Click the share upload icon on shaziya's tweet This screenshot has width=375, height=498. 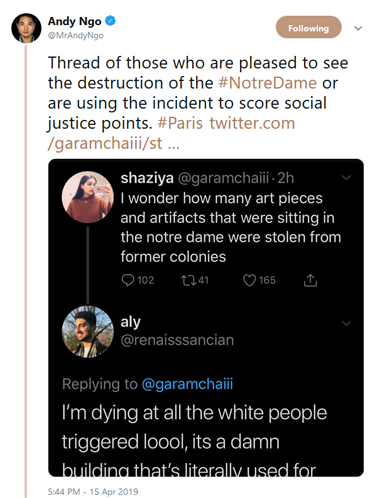click(x=310, y=280)
